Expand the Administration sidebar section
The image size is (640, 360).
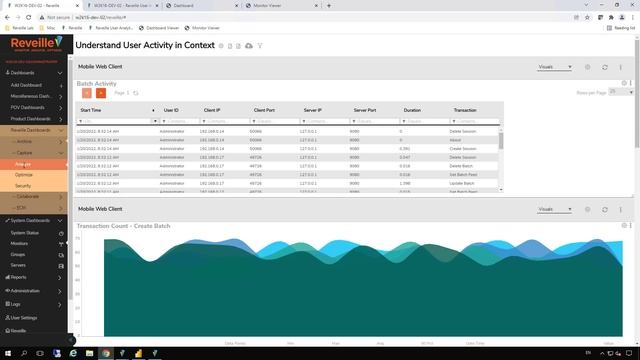point(60,291)
